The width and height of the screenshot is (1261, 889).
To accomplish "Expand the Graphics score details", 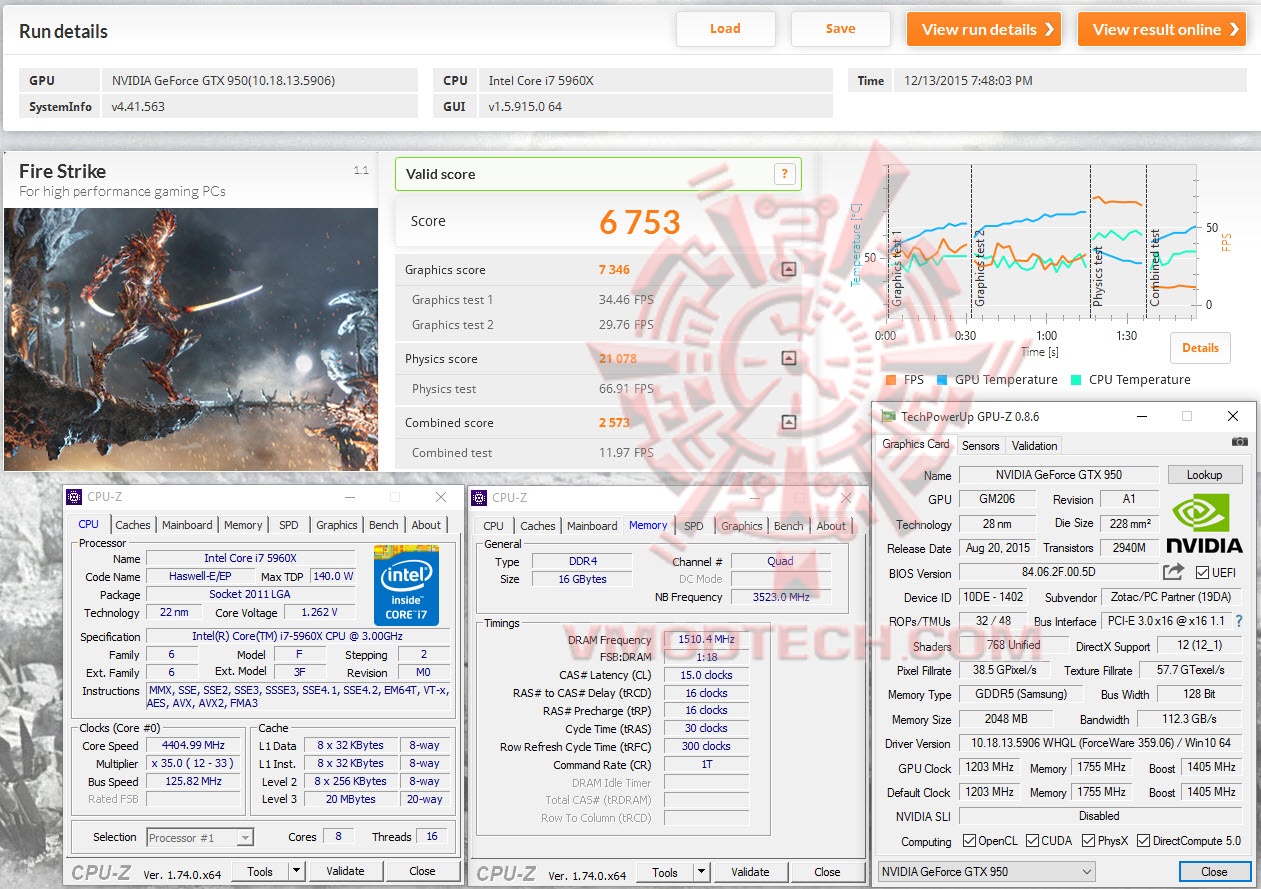I will point(788,270).
